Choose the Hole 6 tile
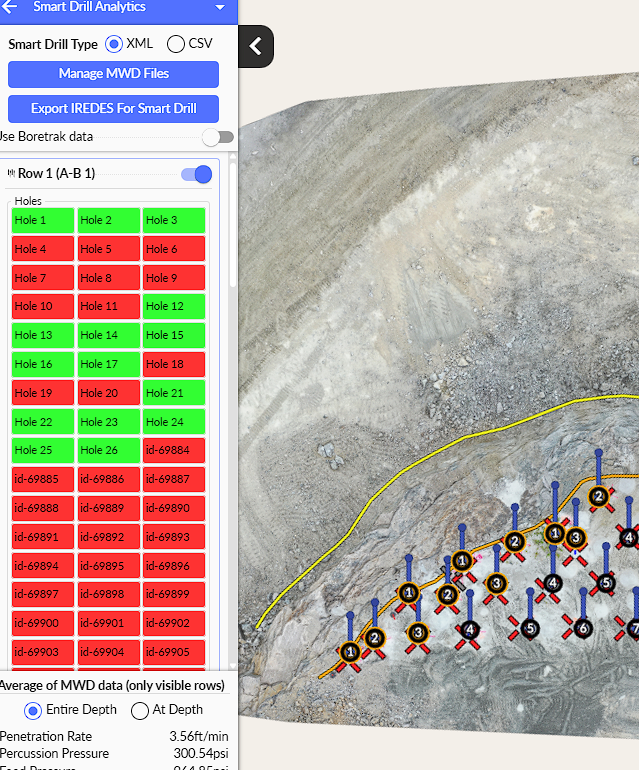The height and width of the screenshot is (770, 639). click(x=174, y=249)
